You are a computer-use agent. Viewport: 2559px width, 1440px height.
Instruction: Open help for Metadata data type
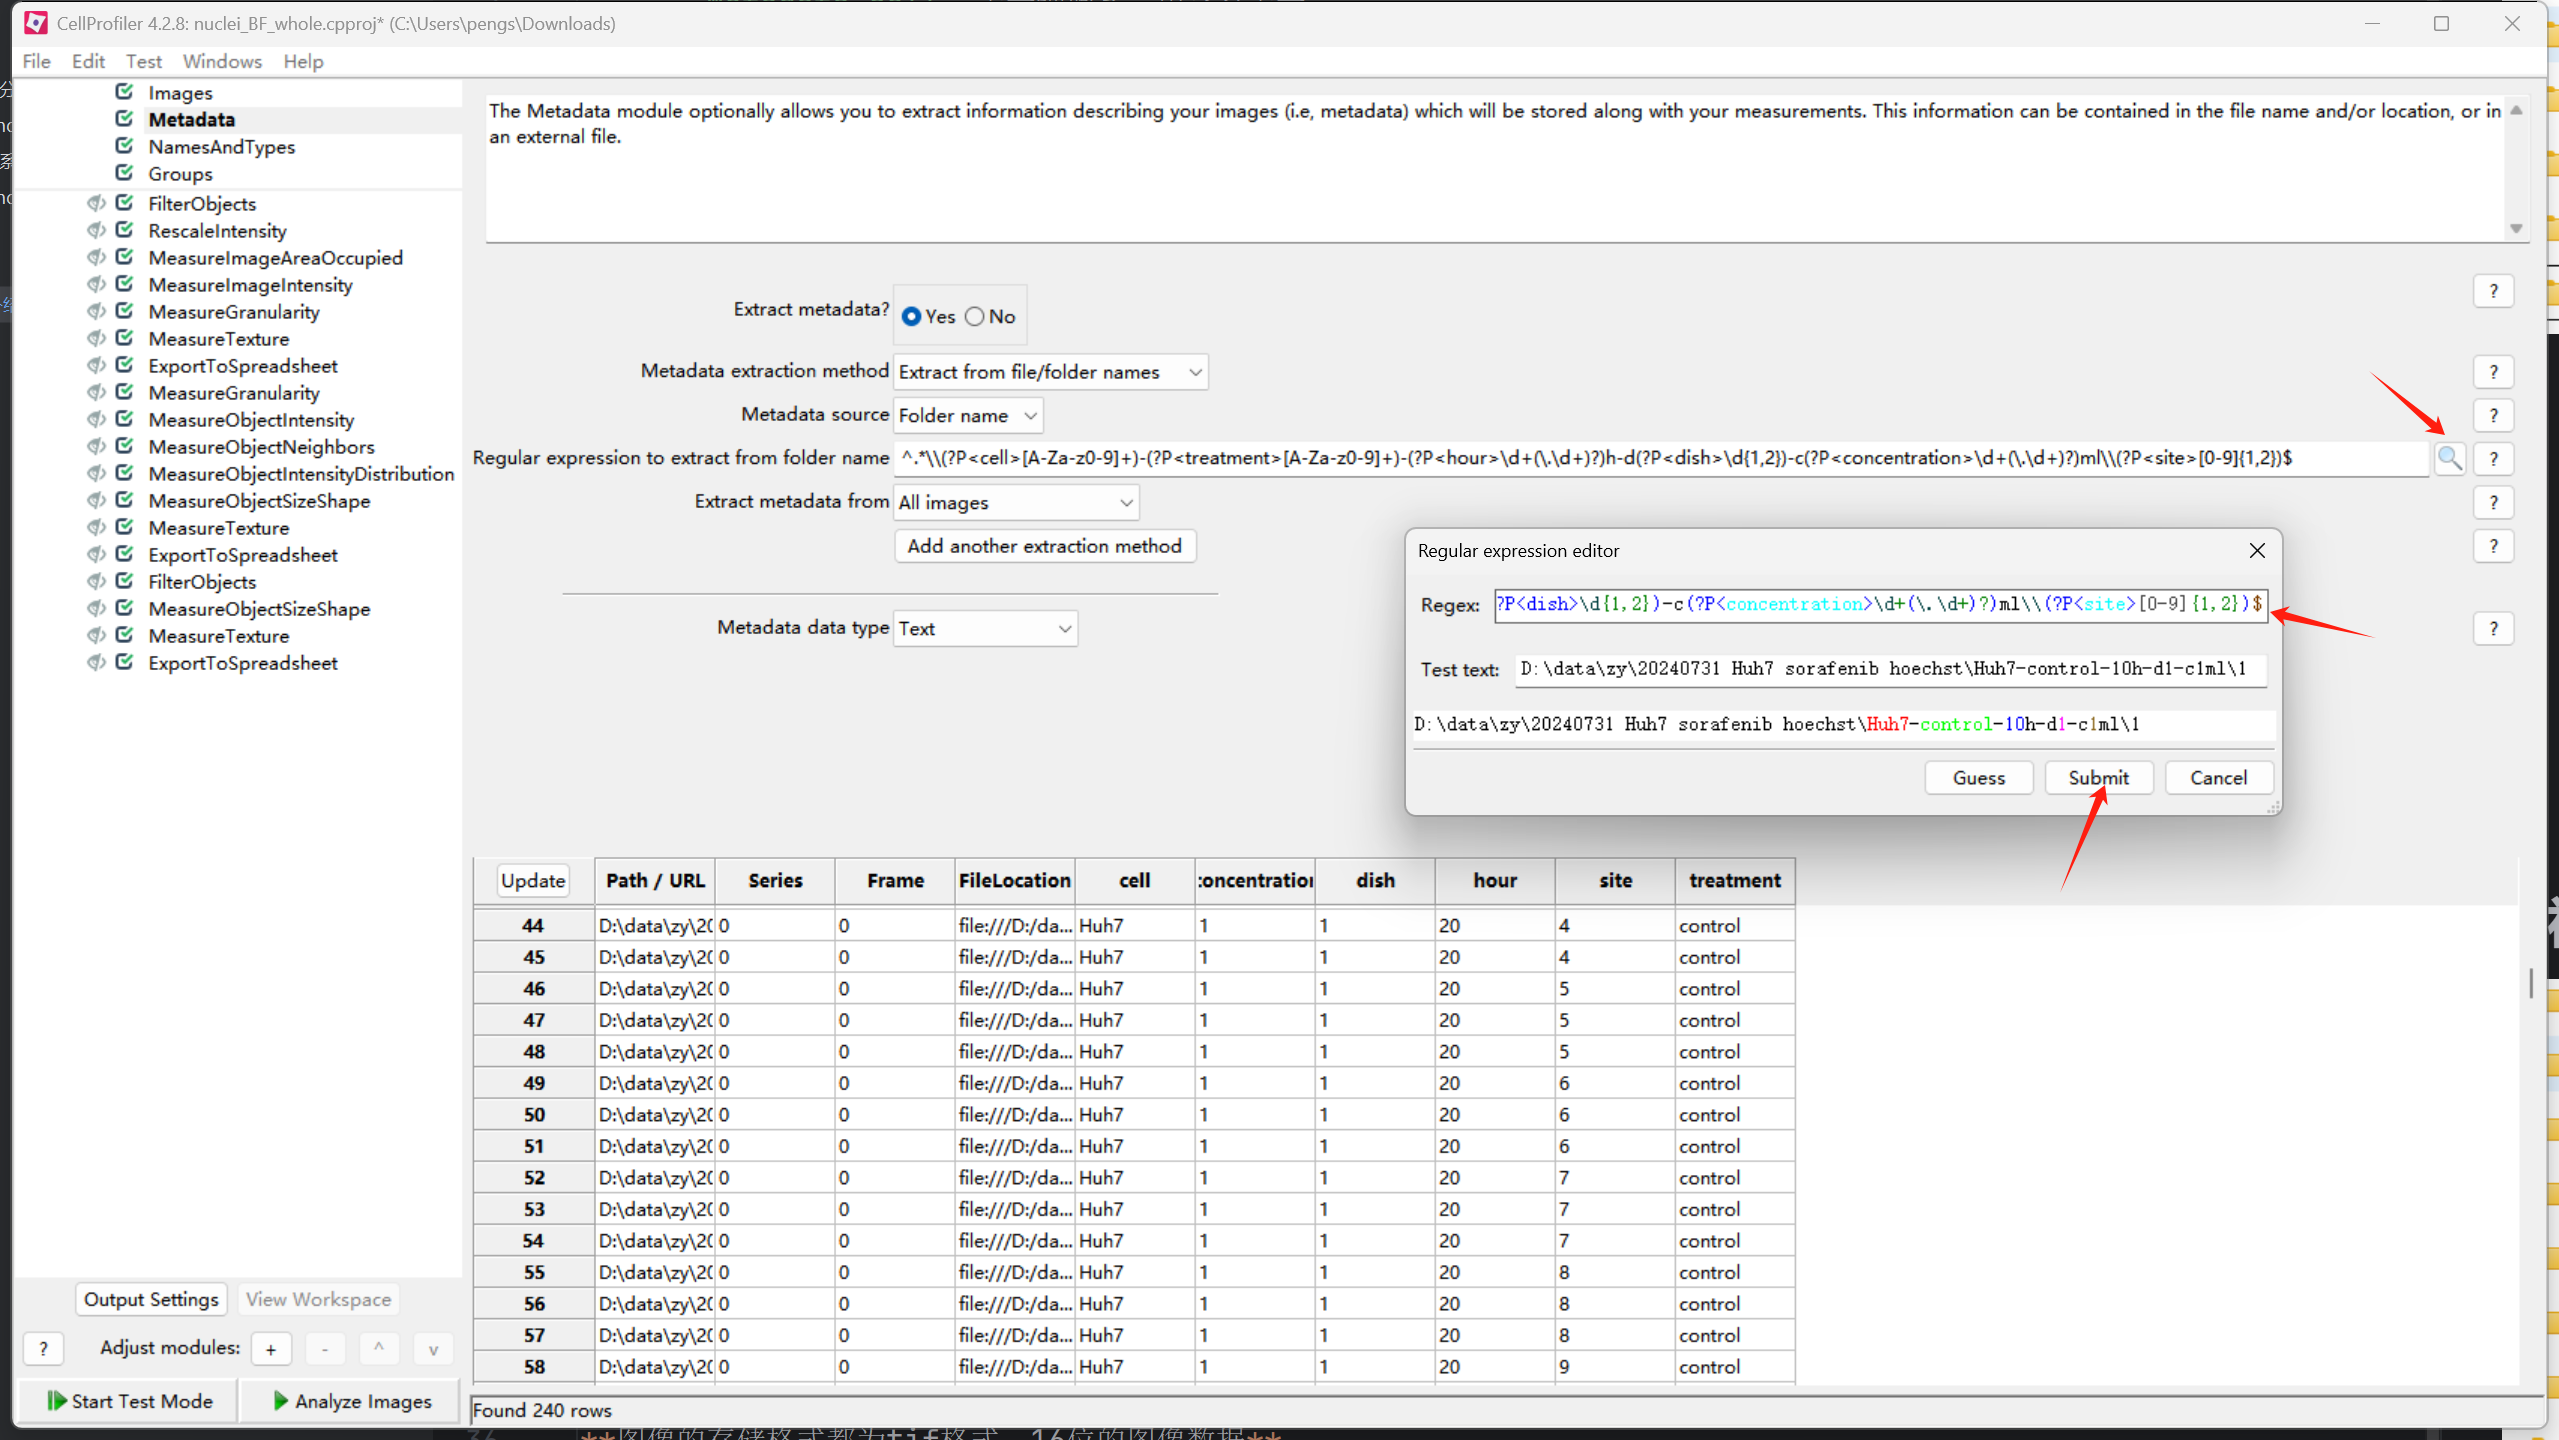click(x=2493, y=629)
